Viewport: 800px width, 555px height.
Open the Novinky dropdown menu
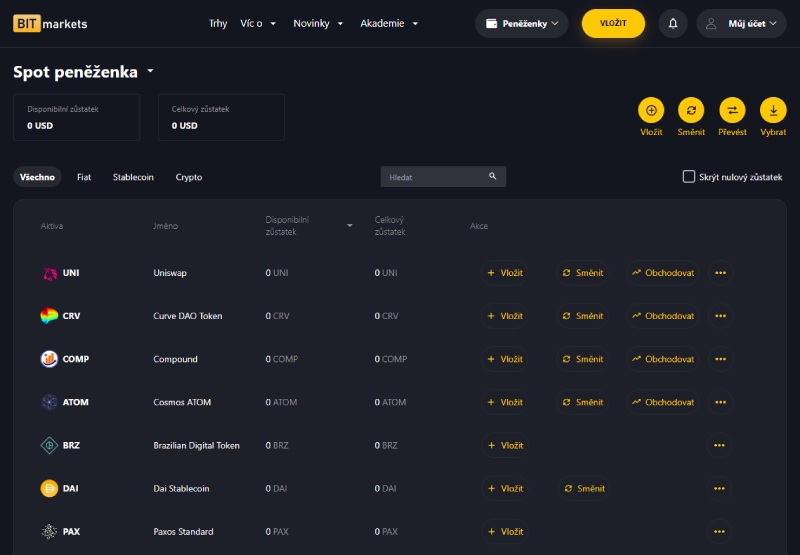318,23
